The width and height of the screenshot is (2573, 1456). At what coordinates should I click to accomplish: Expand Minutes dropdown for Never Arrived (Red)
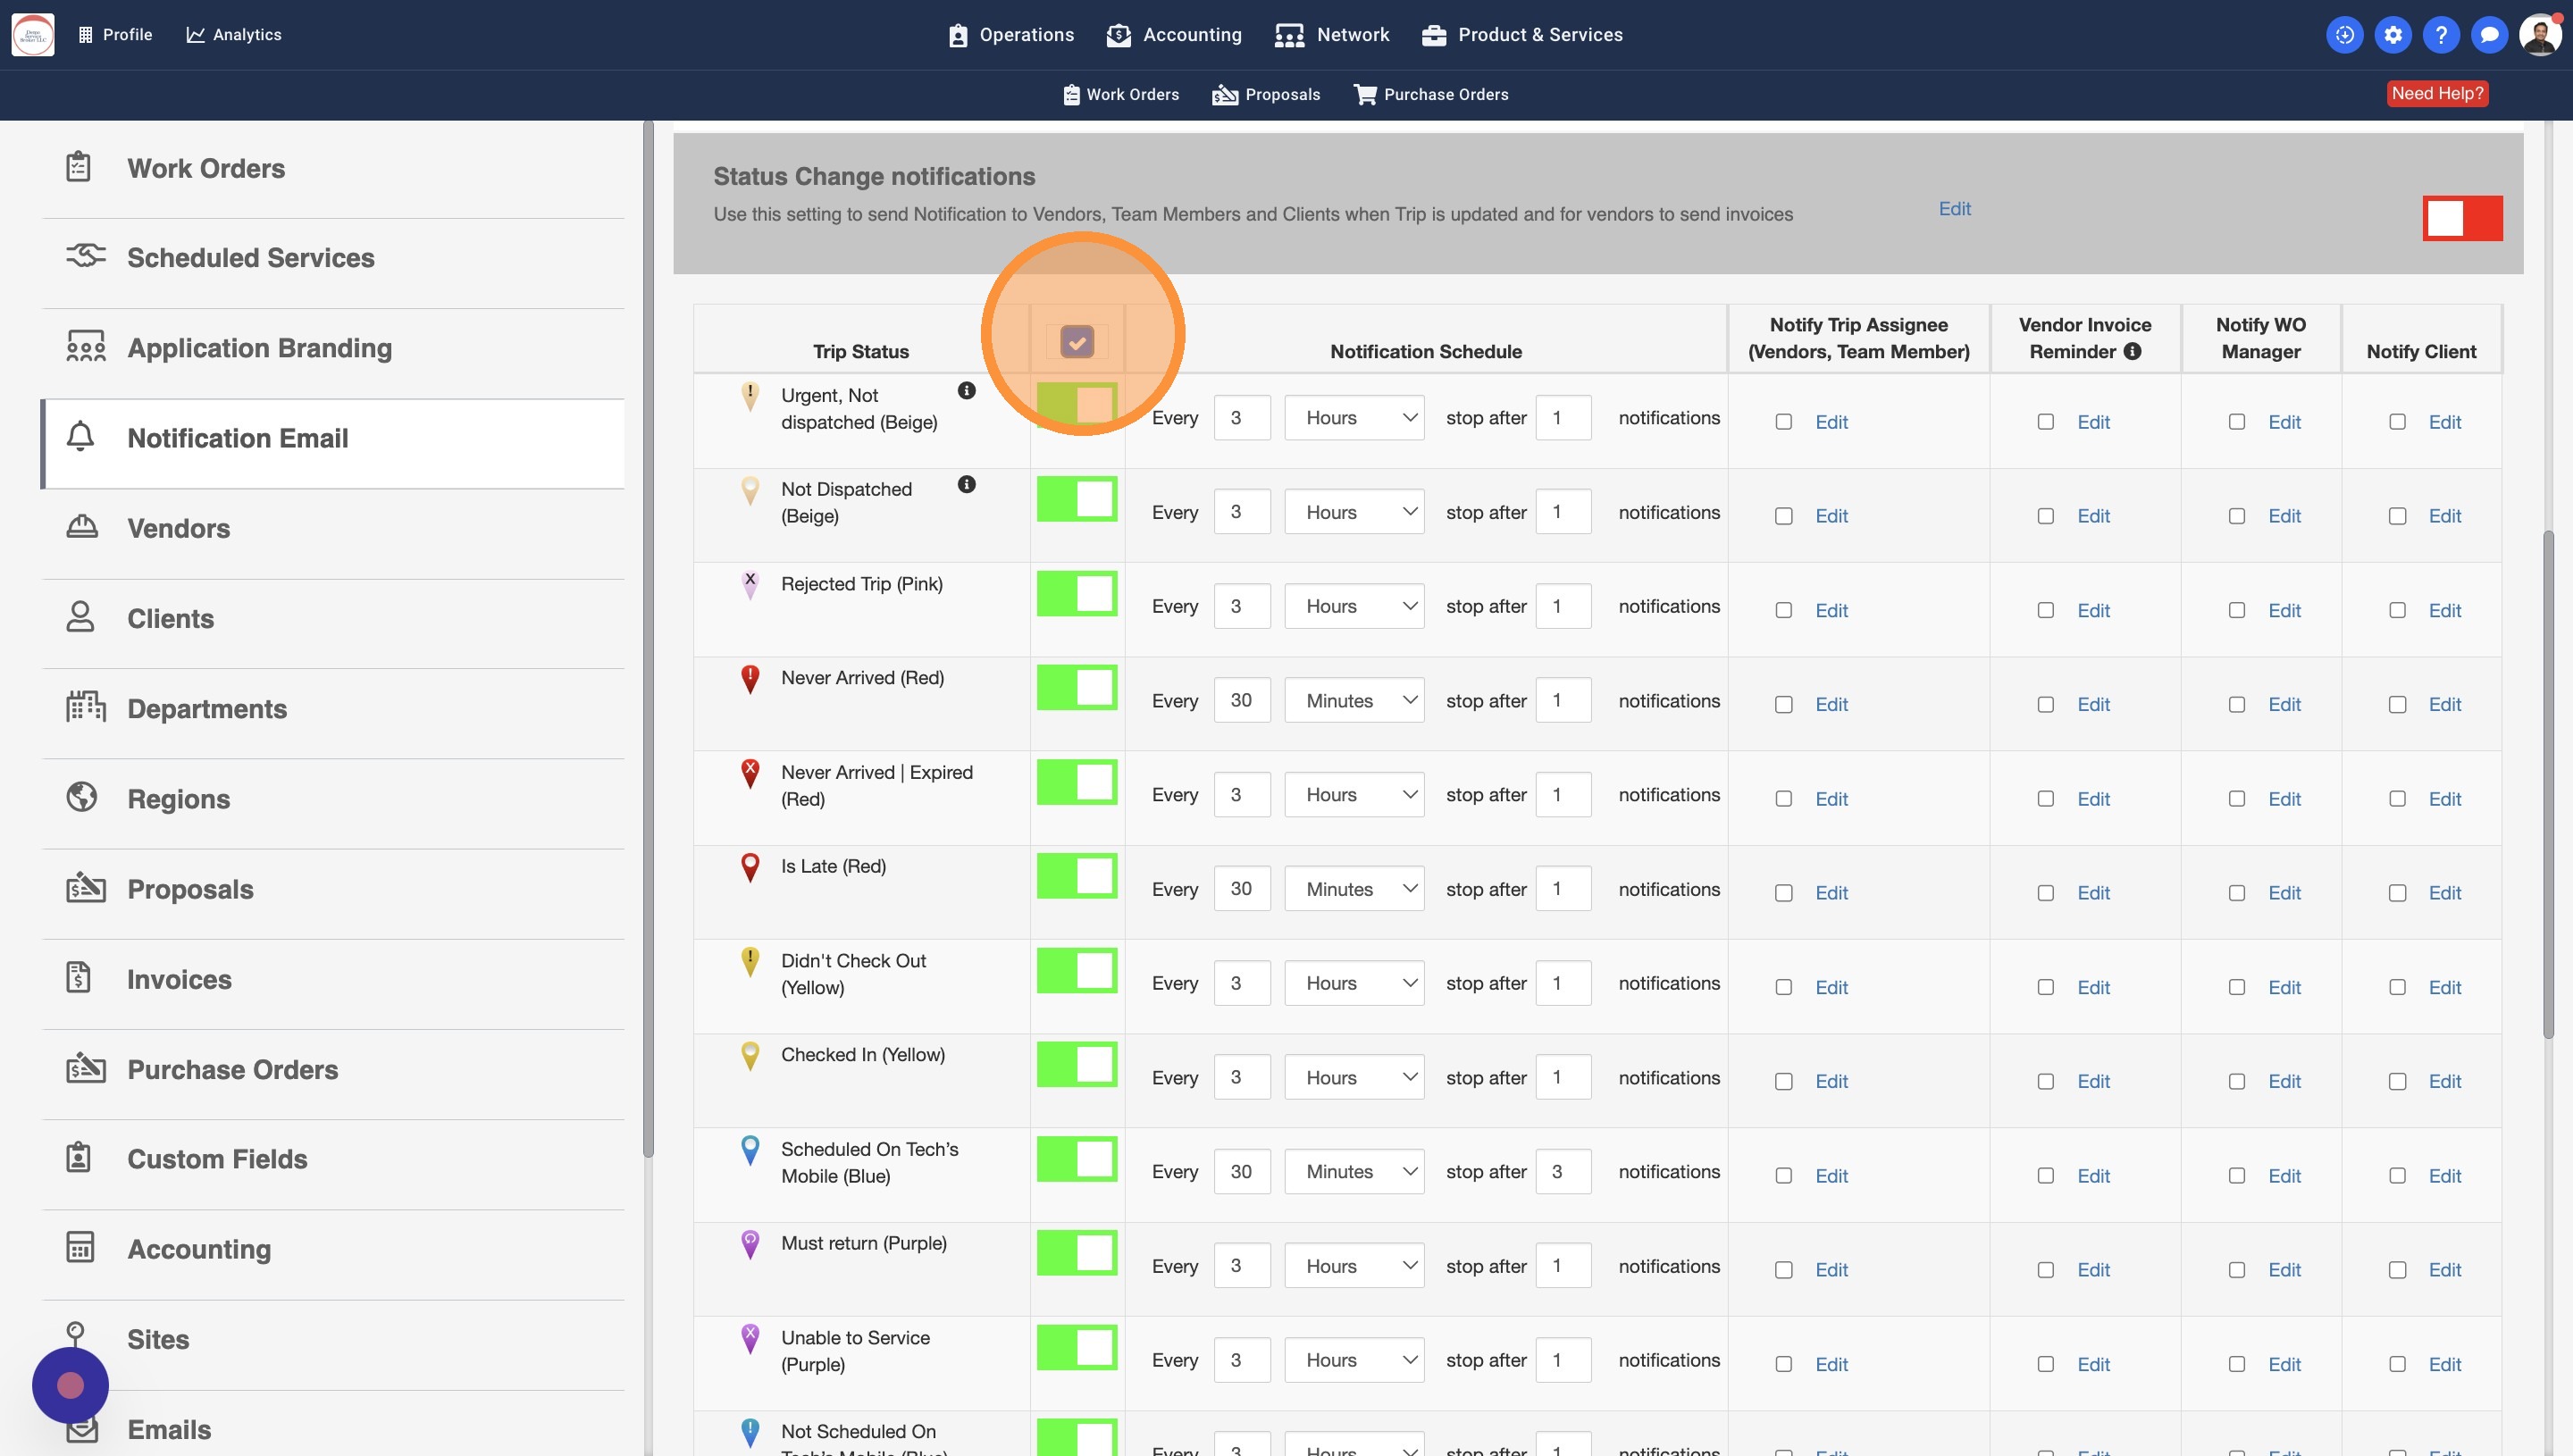[x=1354, y=701]
